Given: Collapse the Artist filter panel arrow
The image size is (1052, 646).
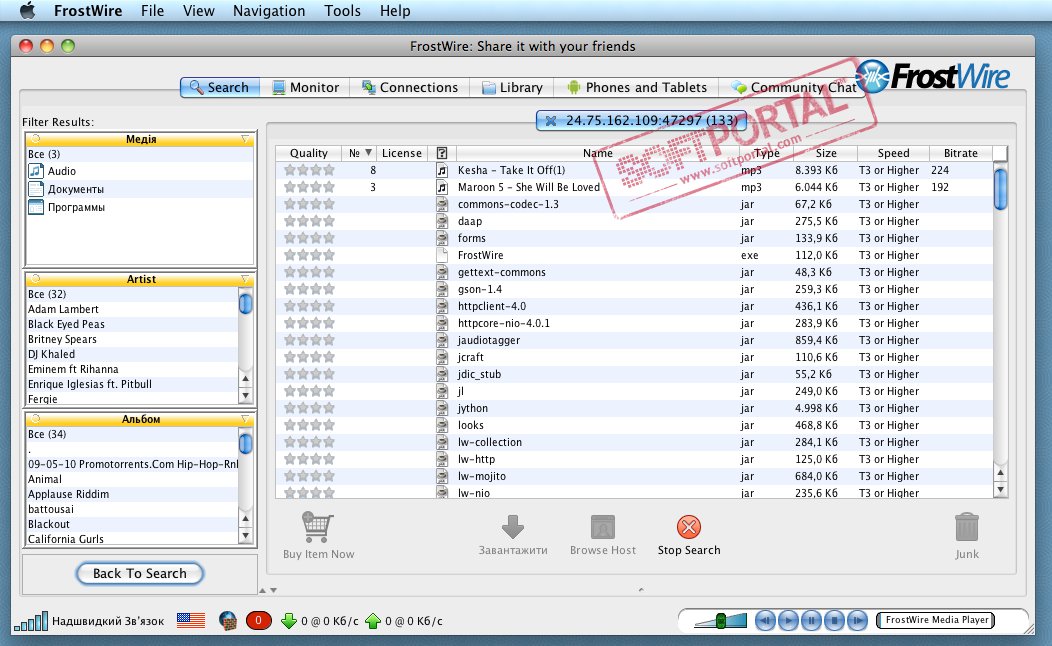Looking at the screenshot, I should click(245, 279).
